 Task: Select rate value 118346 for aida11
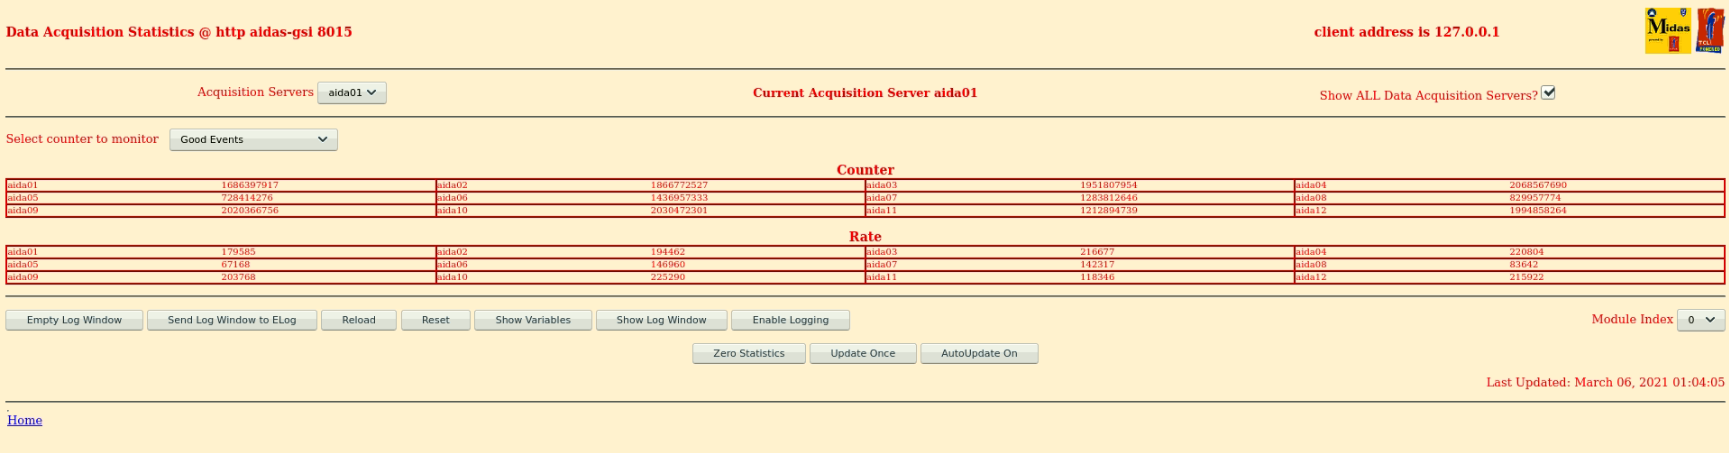1097,277
